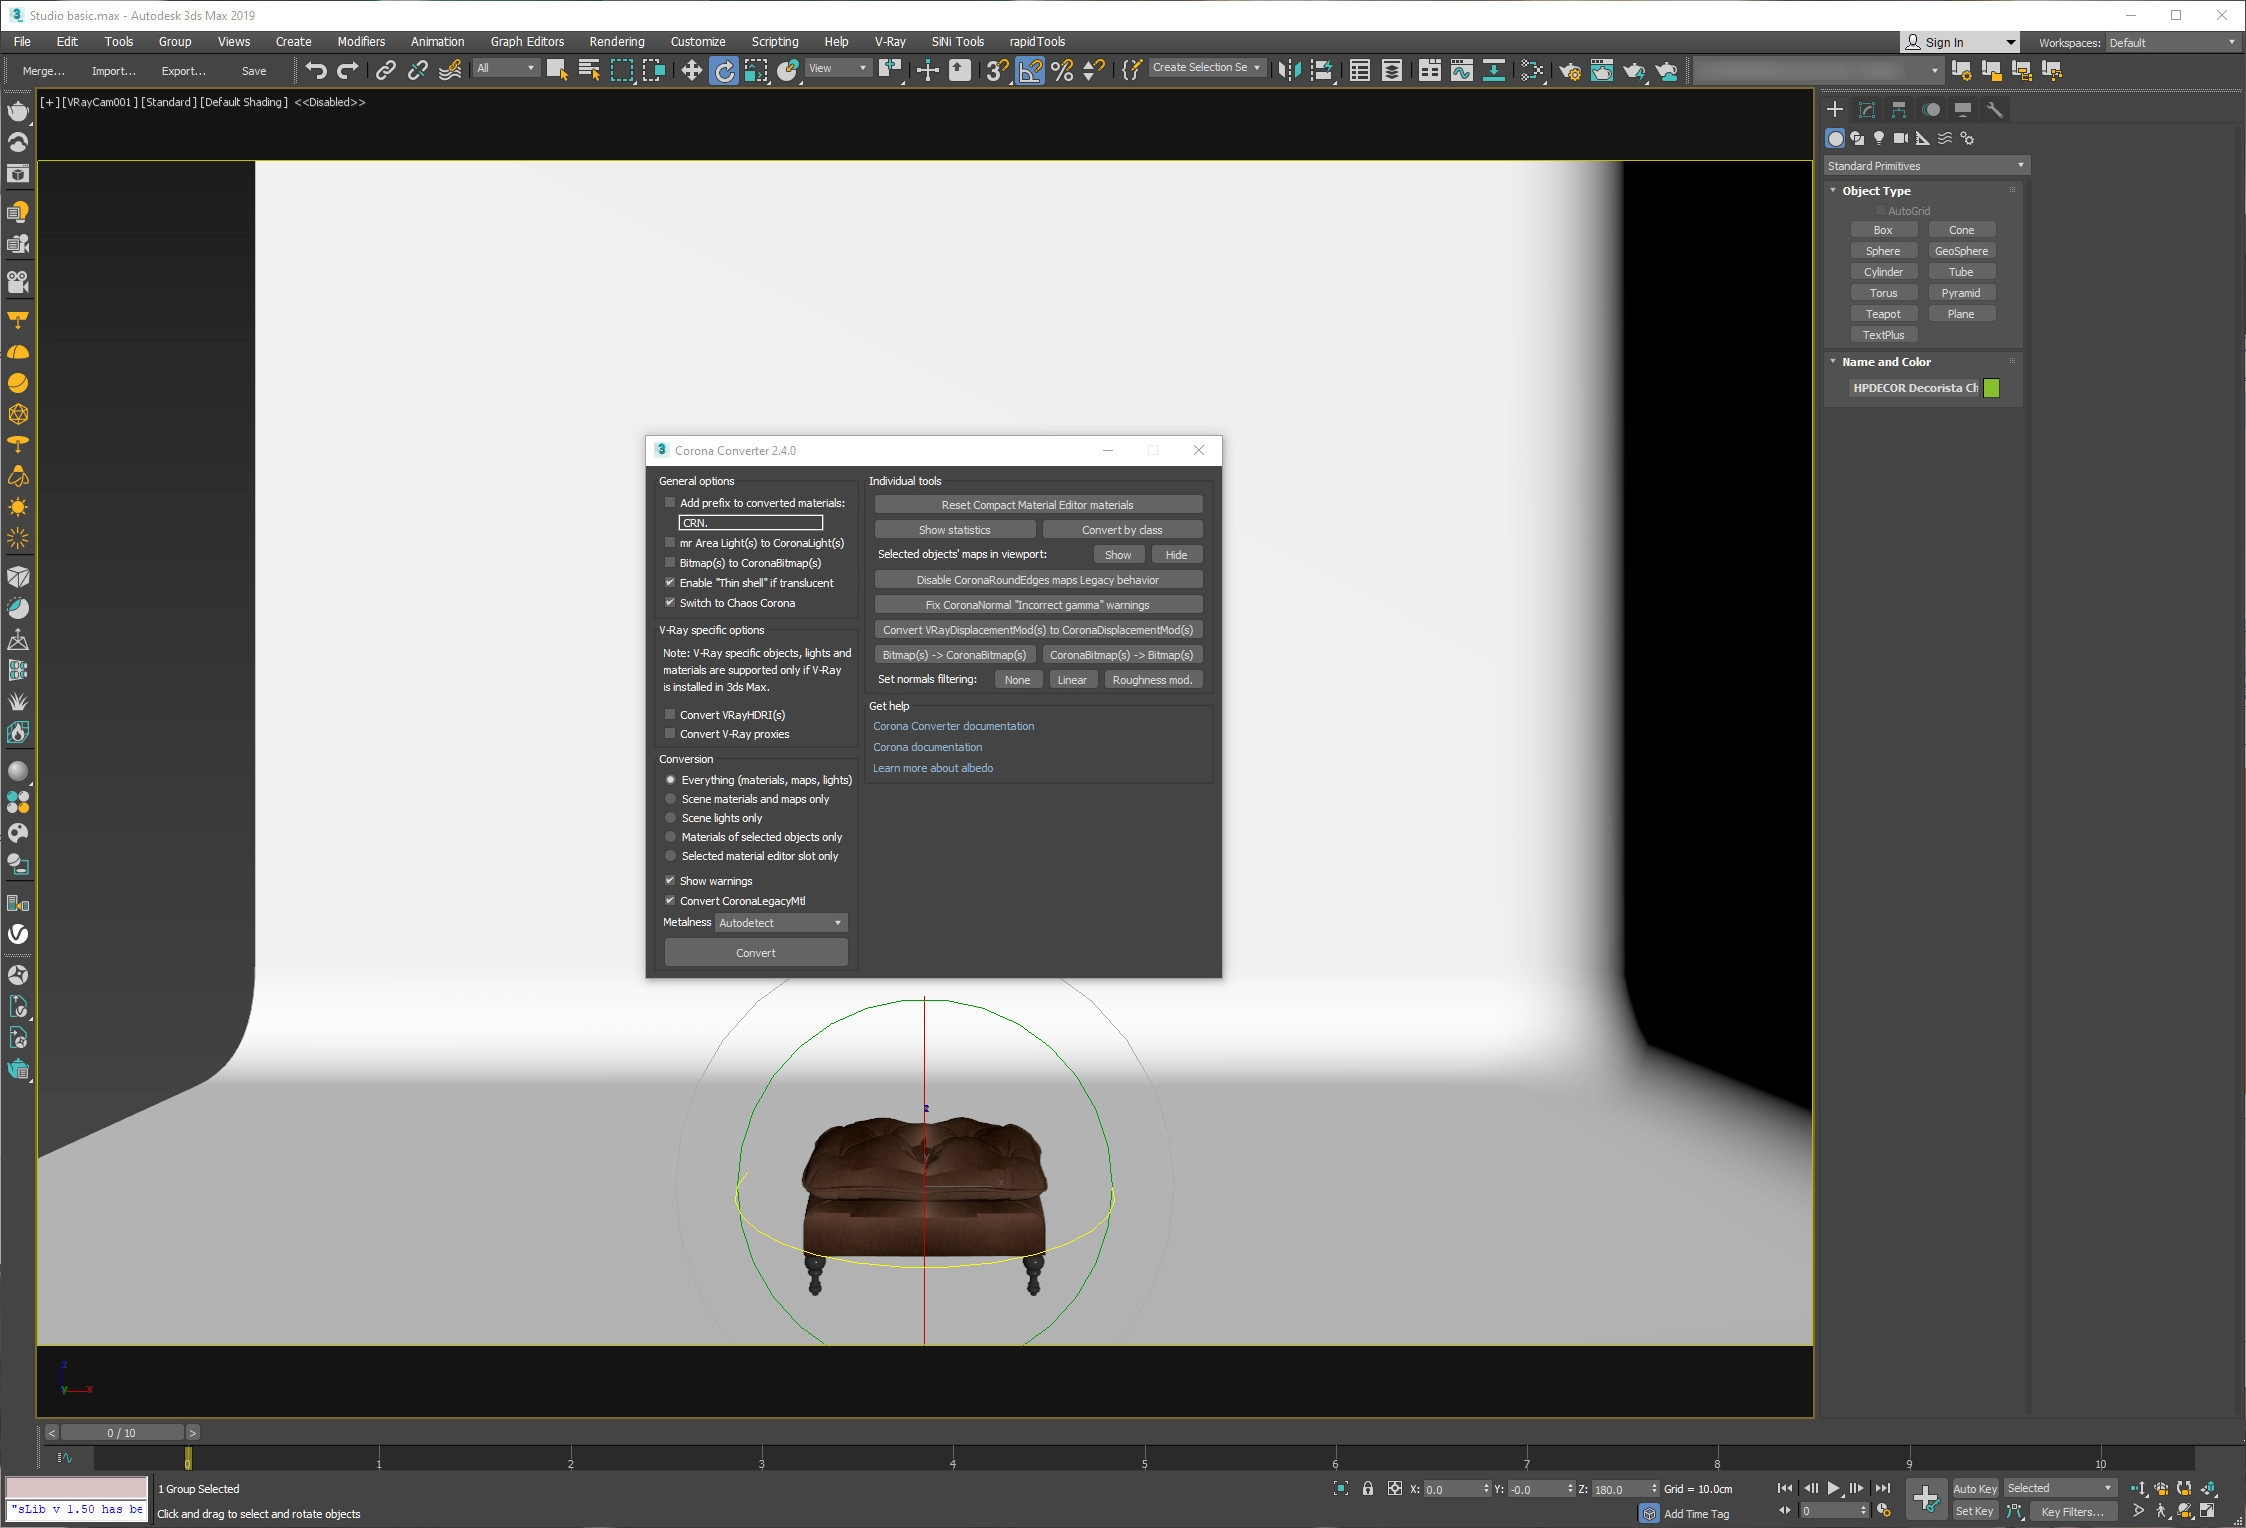The height and width of the screenshot is (1528, 2246).
Task: Open the View reference coordinate dropdown
Action: coord(838,68)
